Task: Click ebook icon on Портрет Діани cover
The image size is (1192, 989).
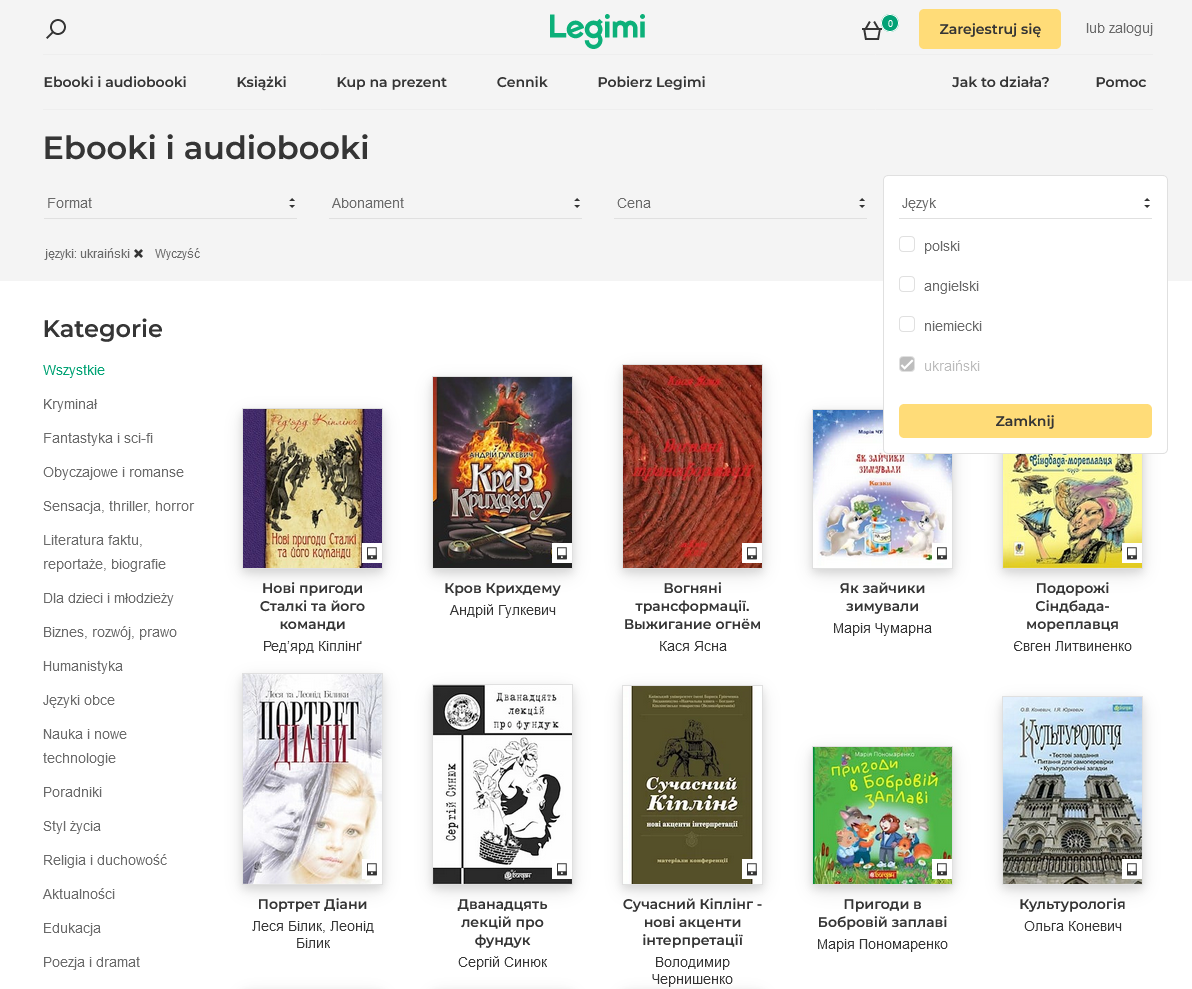Action: pyautogui.click(x=372, y=869)
